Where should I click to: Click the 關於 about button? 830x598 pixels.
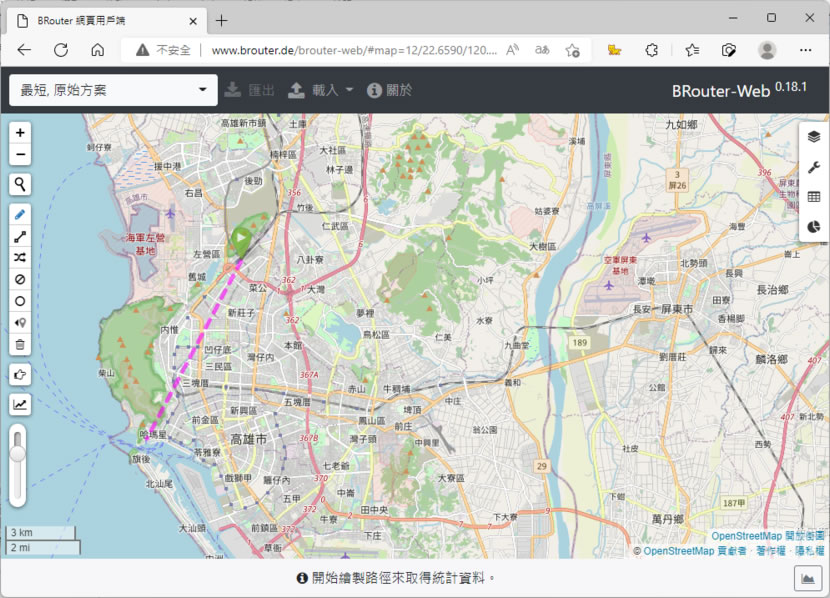pos(390,90)
